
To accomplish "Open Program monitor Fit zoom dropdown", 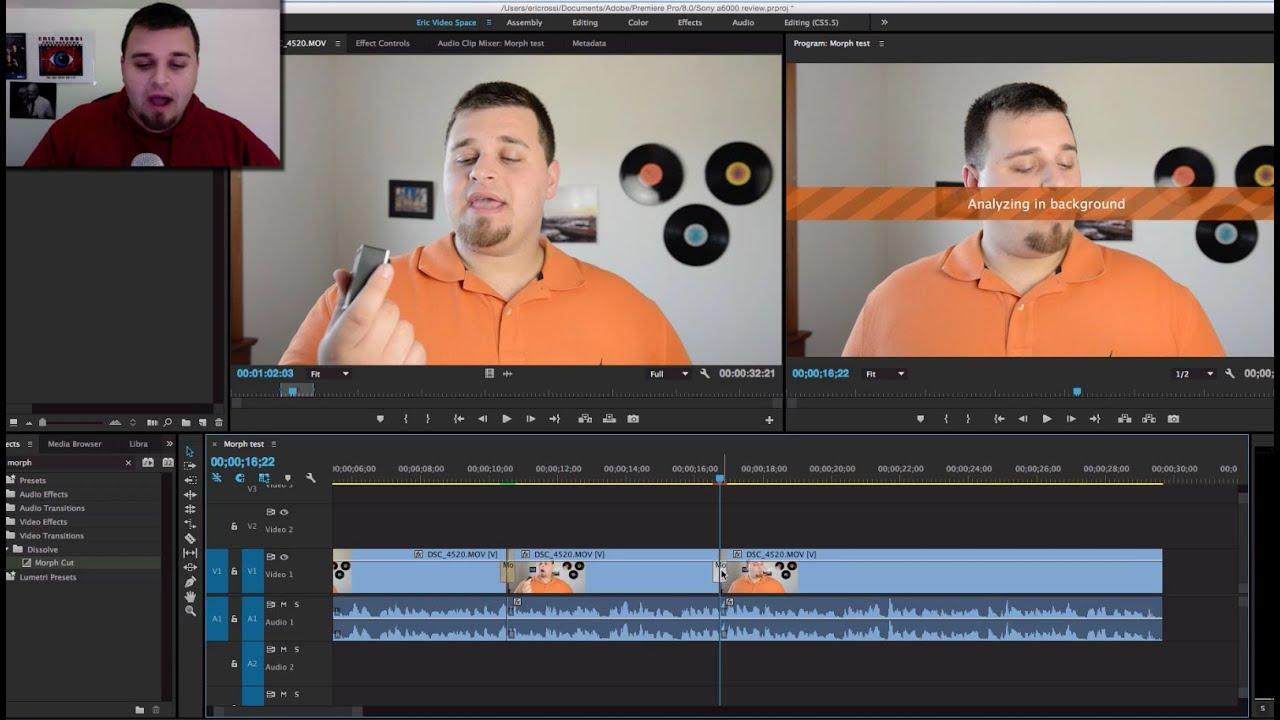I will 885,373.
